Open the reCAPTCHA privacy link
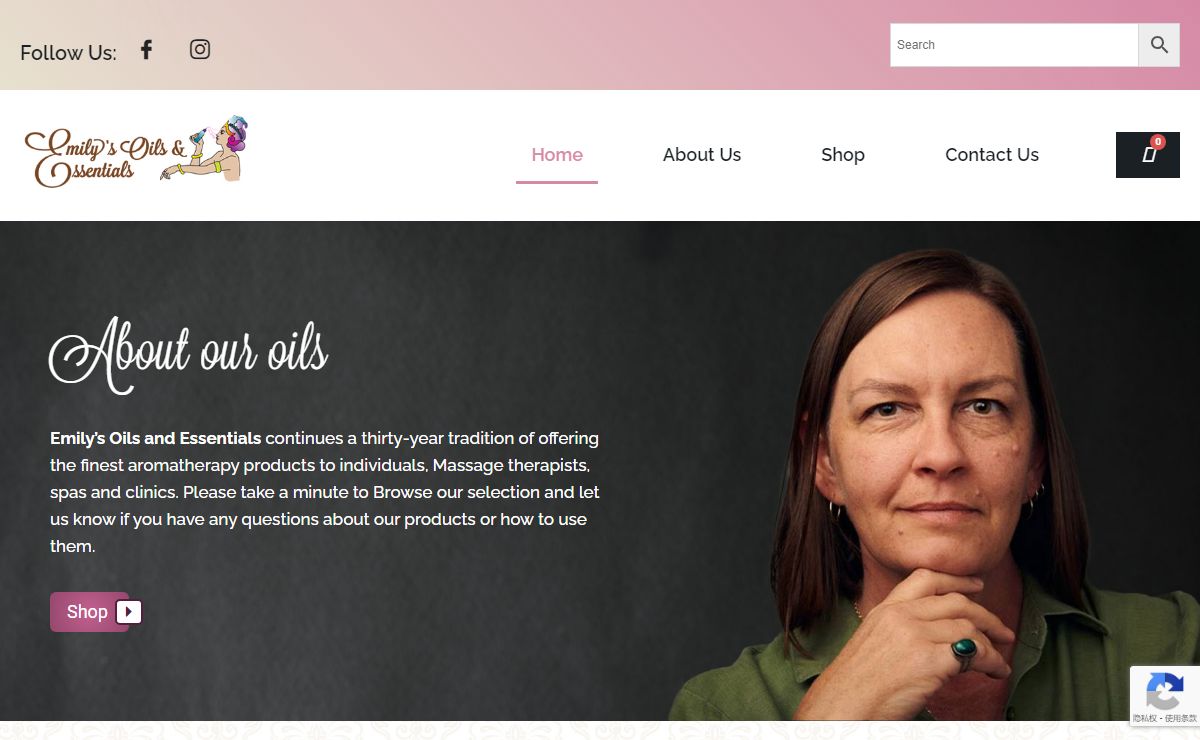Image resolution: width=1200 pixels, height=740 pixels. [1145, 719]
